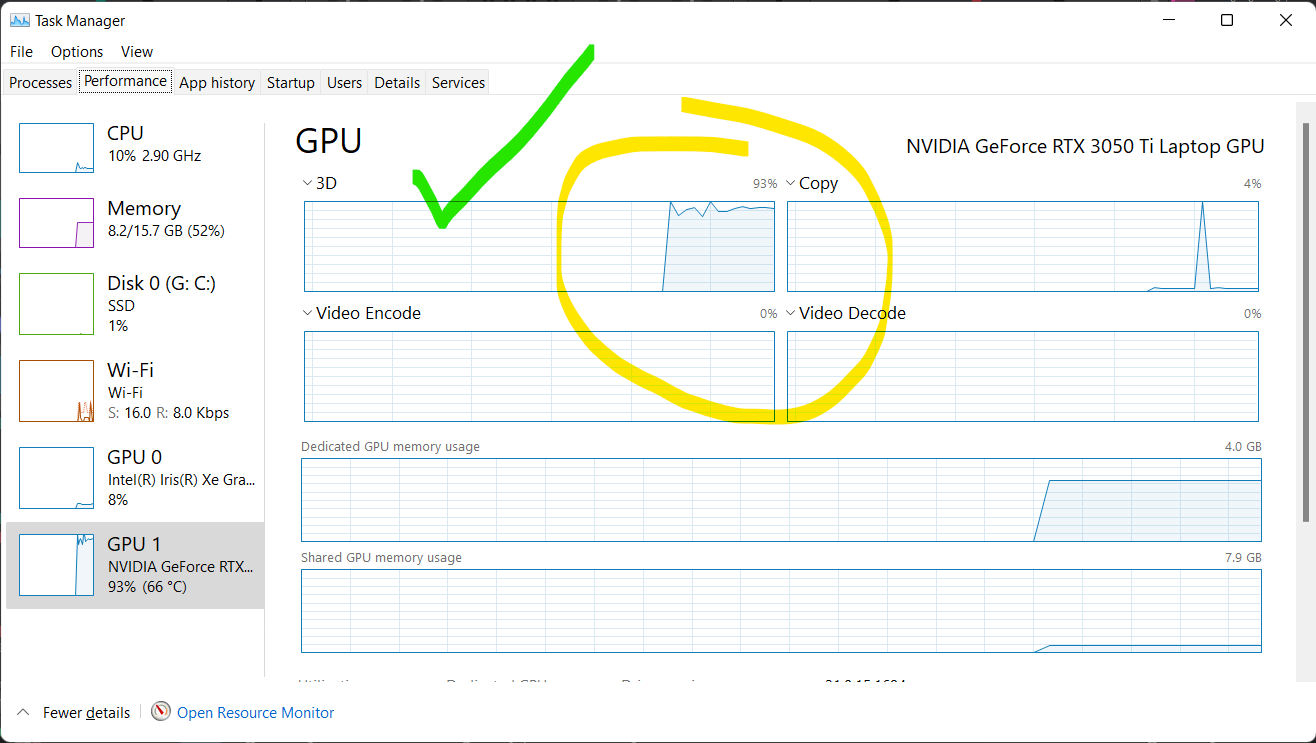This screenshot has width=1316, height=743.
Task: Open the View menu
Action: point(137,52)
